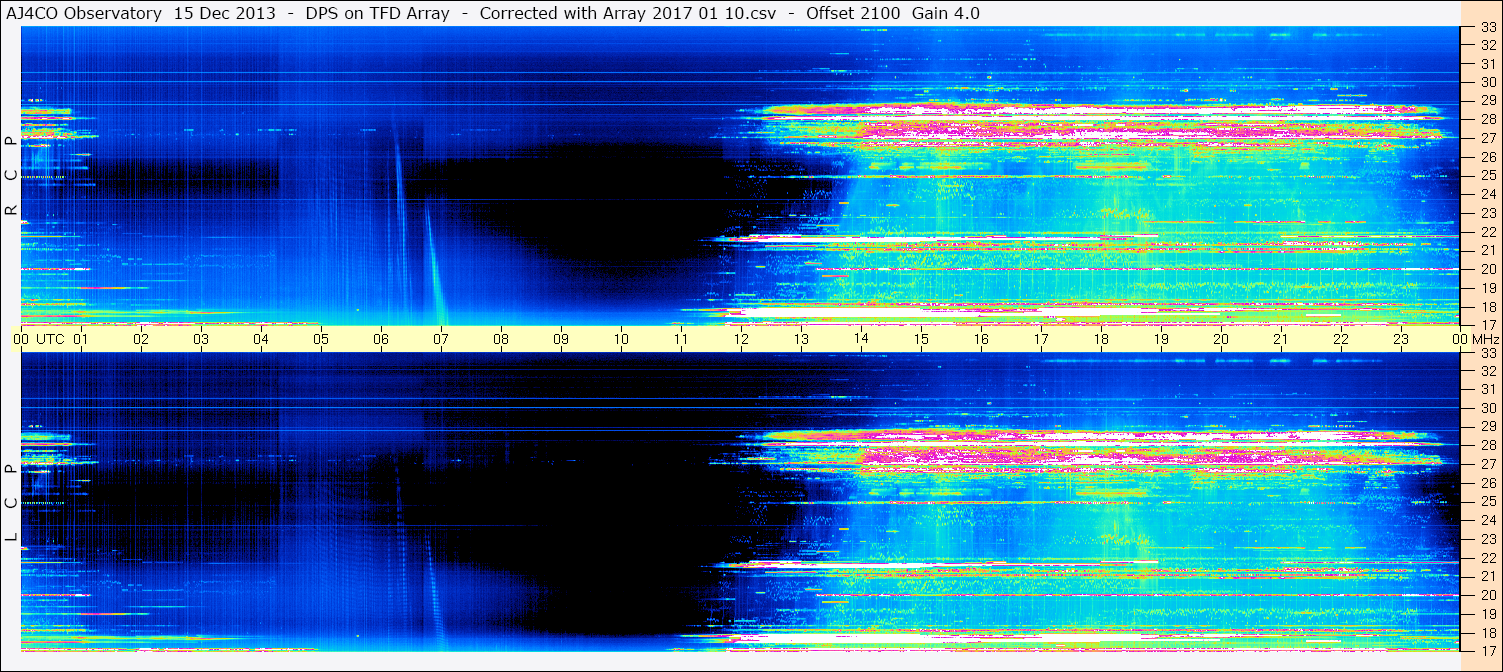Screen dimensions: 1503x672
Task: Click the 33 MHz tick on LCP panel
Action: [1487, 353]
